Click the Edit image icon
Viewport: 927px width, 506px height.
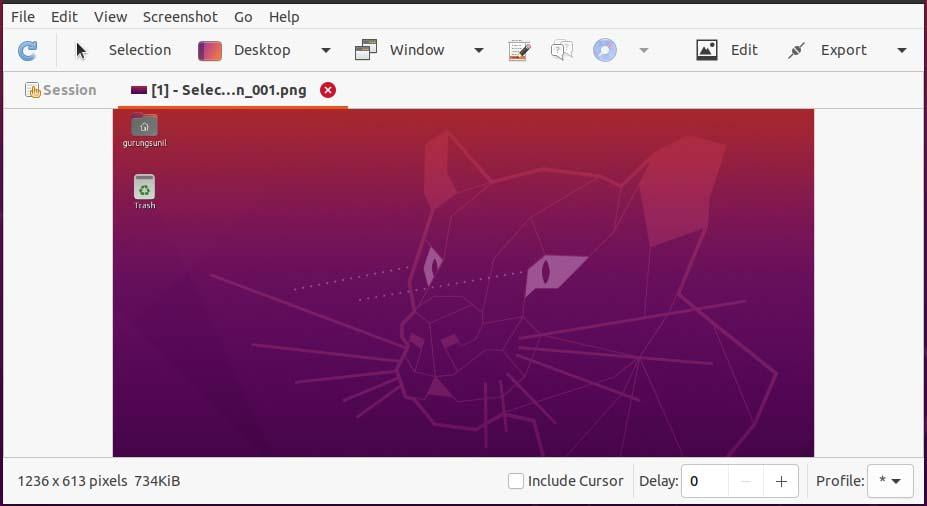click(x=706, y=50)
